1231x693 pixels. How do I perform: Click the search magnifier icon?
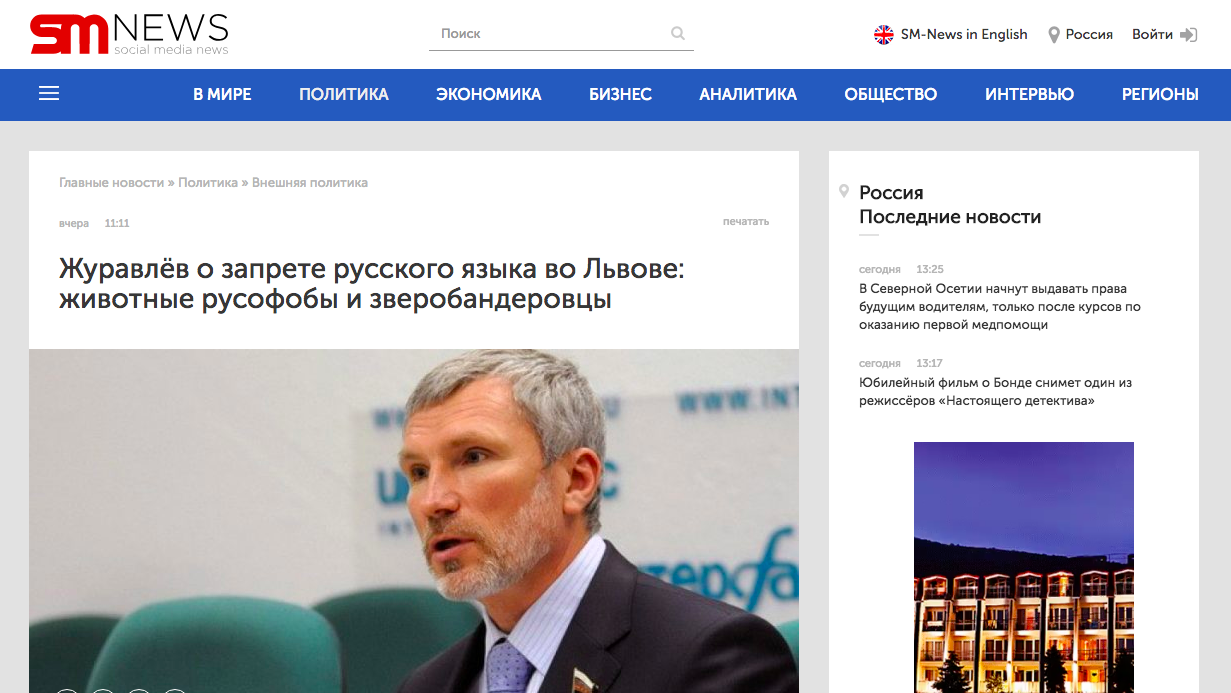click(678, 33)
